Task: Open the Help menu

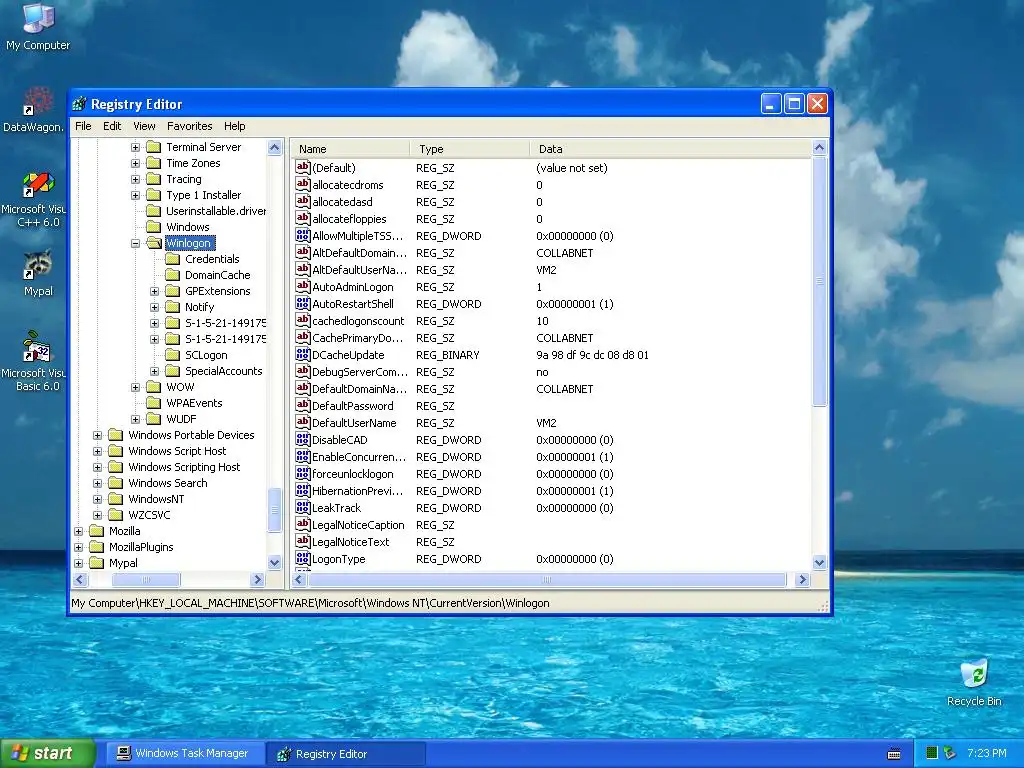Action: coord(234,126)
